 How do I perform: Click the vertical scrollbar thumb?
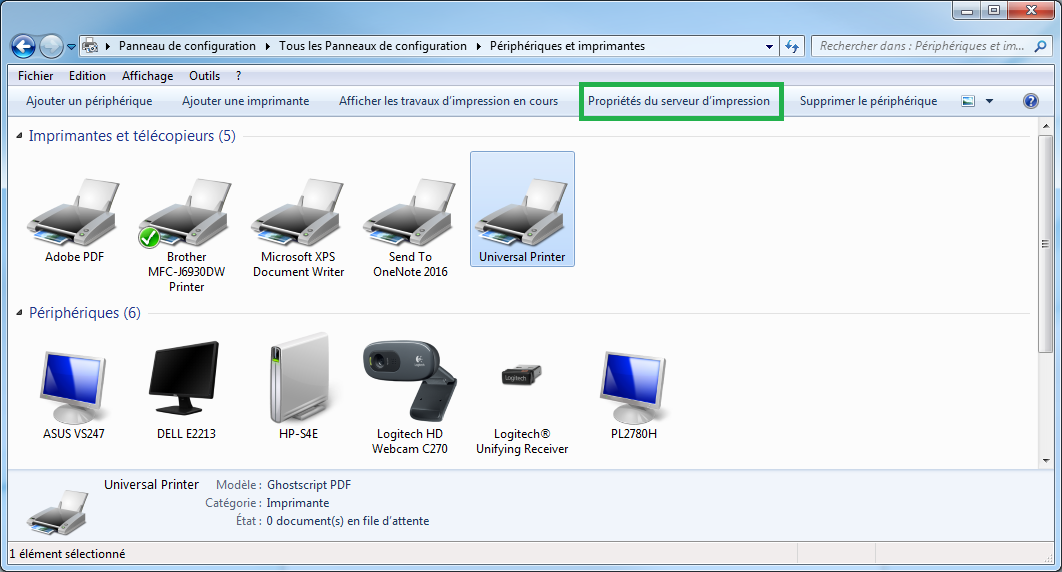click(x=1045, y=243)
